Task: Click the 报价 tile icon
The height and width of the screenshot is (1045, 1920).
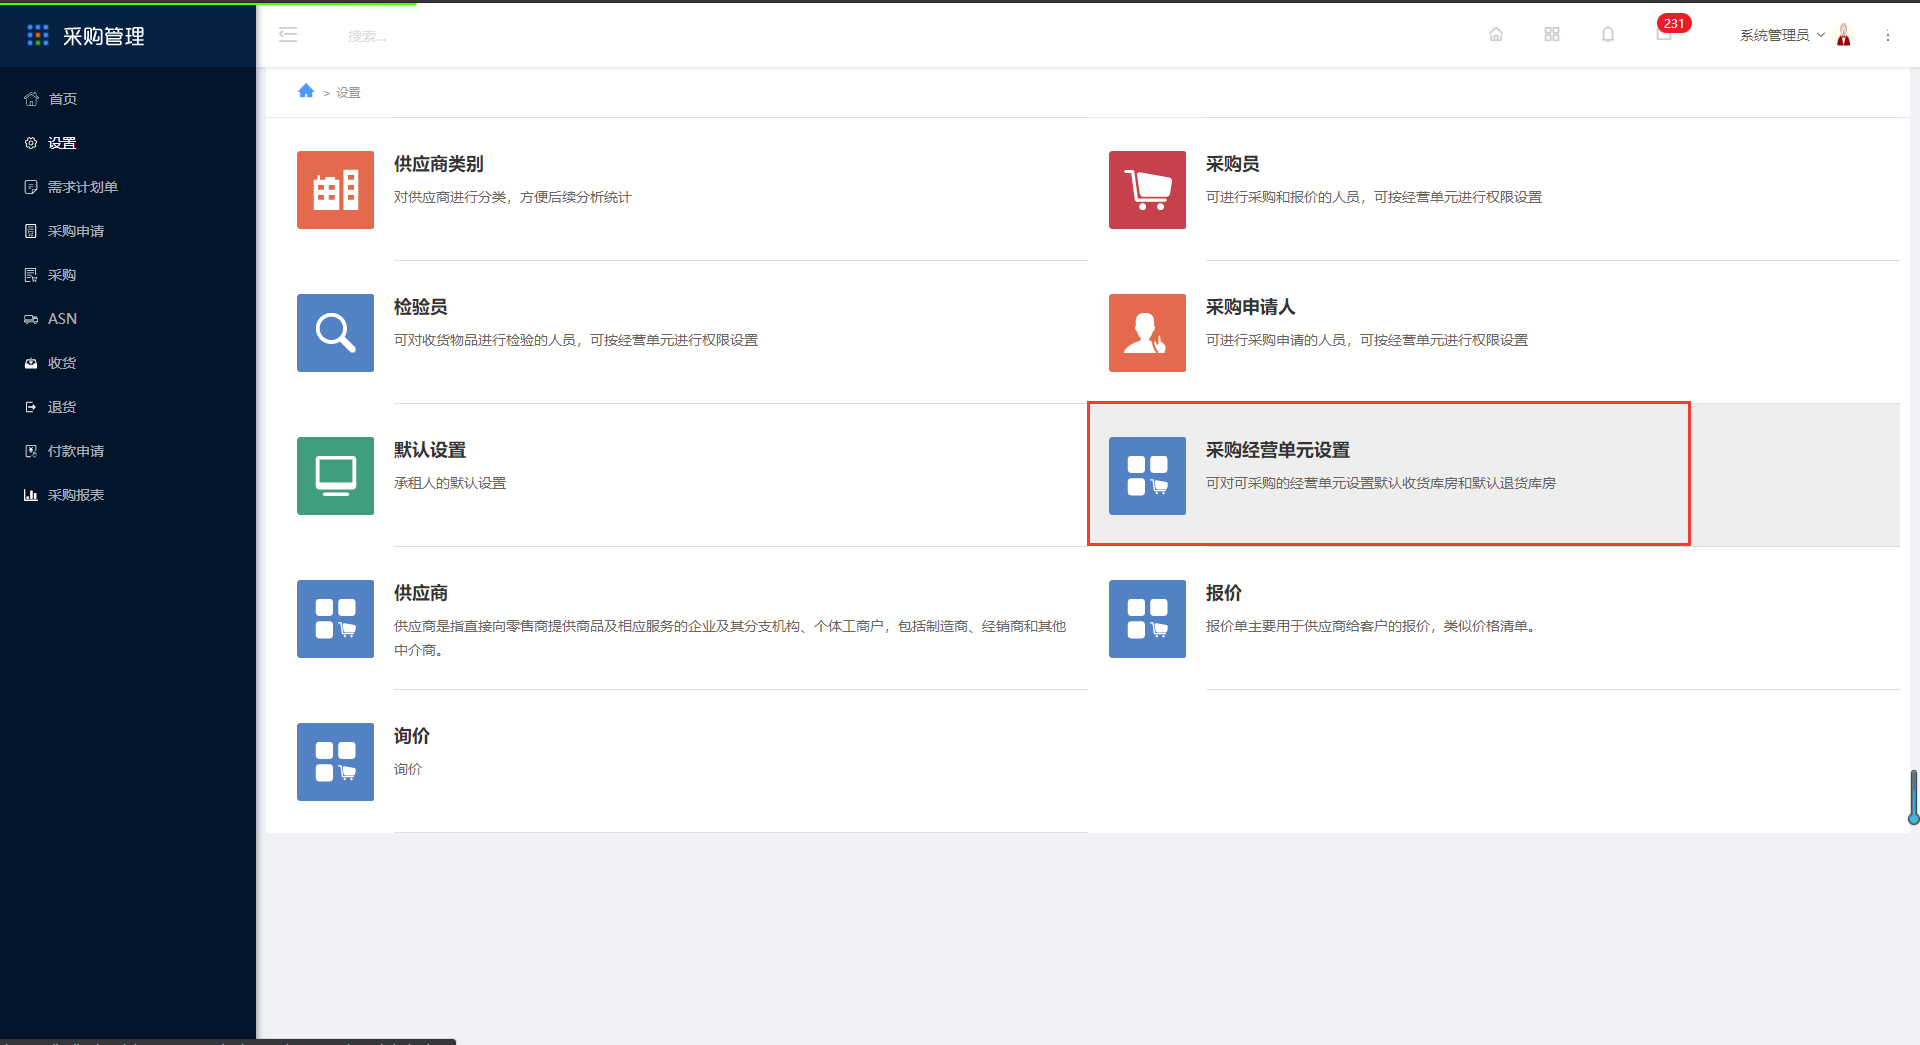Action: click(x=1147, y=619)
